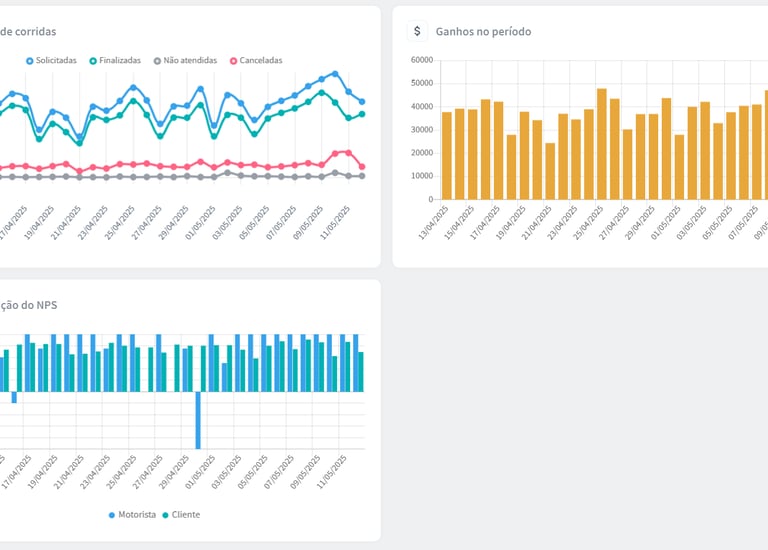
Task: Click the pink Canceladas legend marker
Action: tap(234, 61)
